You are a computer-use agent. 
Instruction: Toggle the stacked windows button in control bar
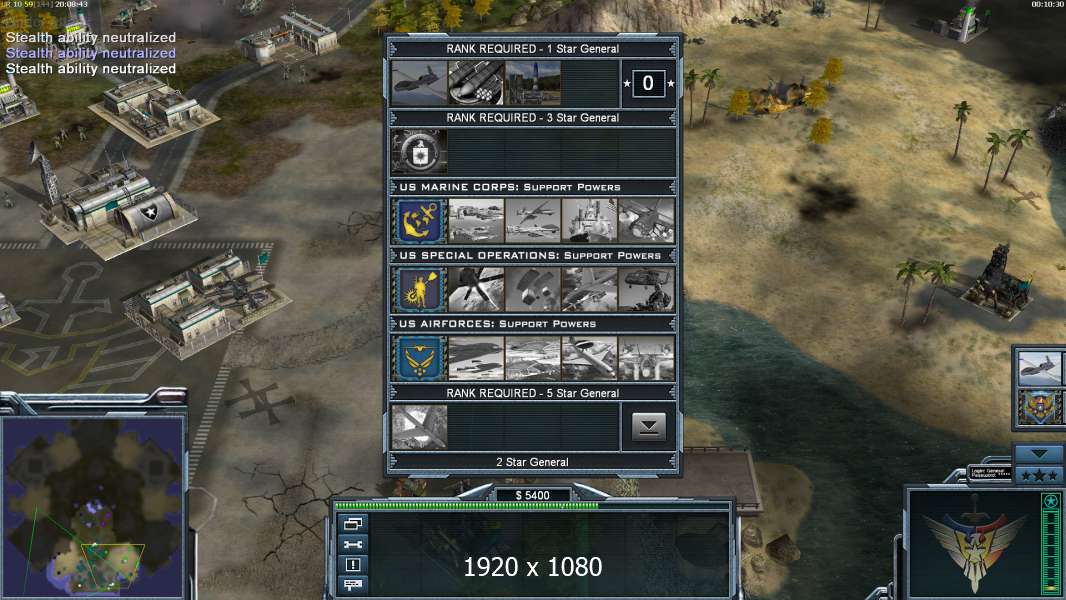tap(353, 524)
